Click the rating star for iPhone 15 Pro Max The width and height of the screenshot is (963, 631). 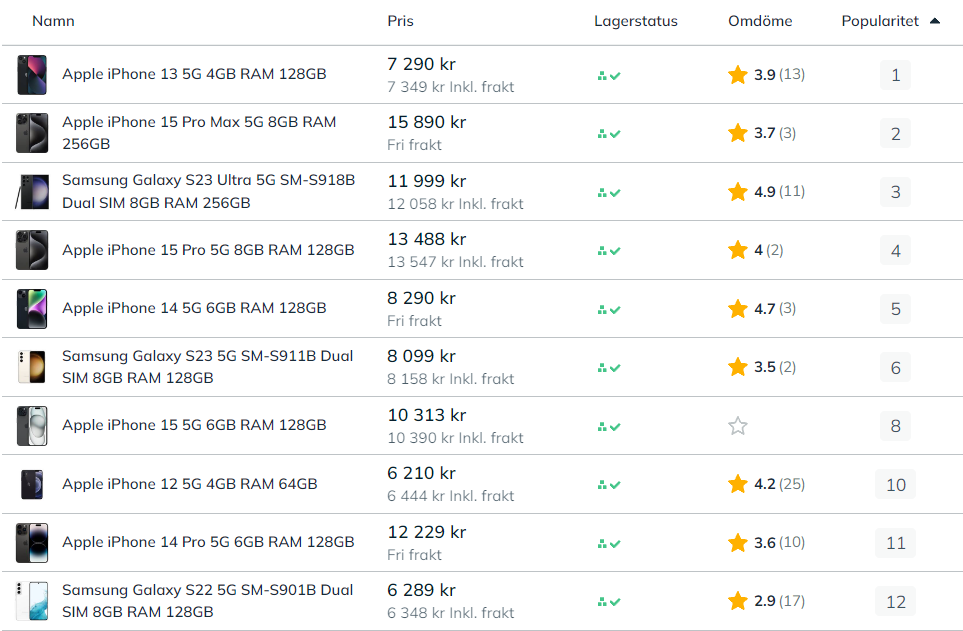[738, 133]
